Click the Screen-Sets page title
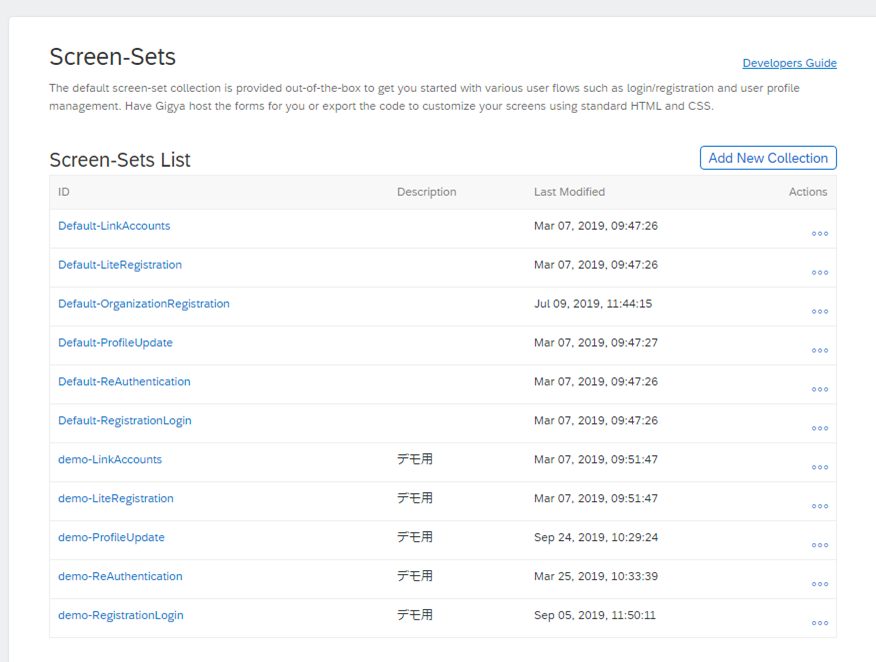 [112, 57]
